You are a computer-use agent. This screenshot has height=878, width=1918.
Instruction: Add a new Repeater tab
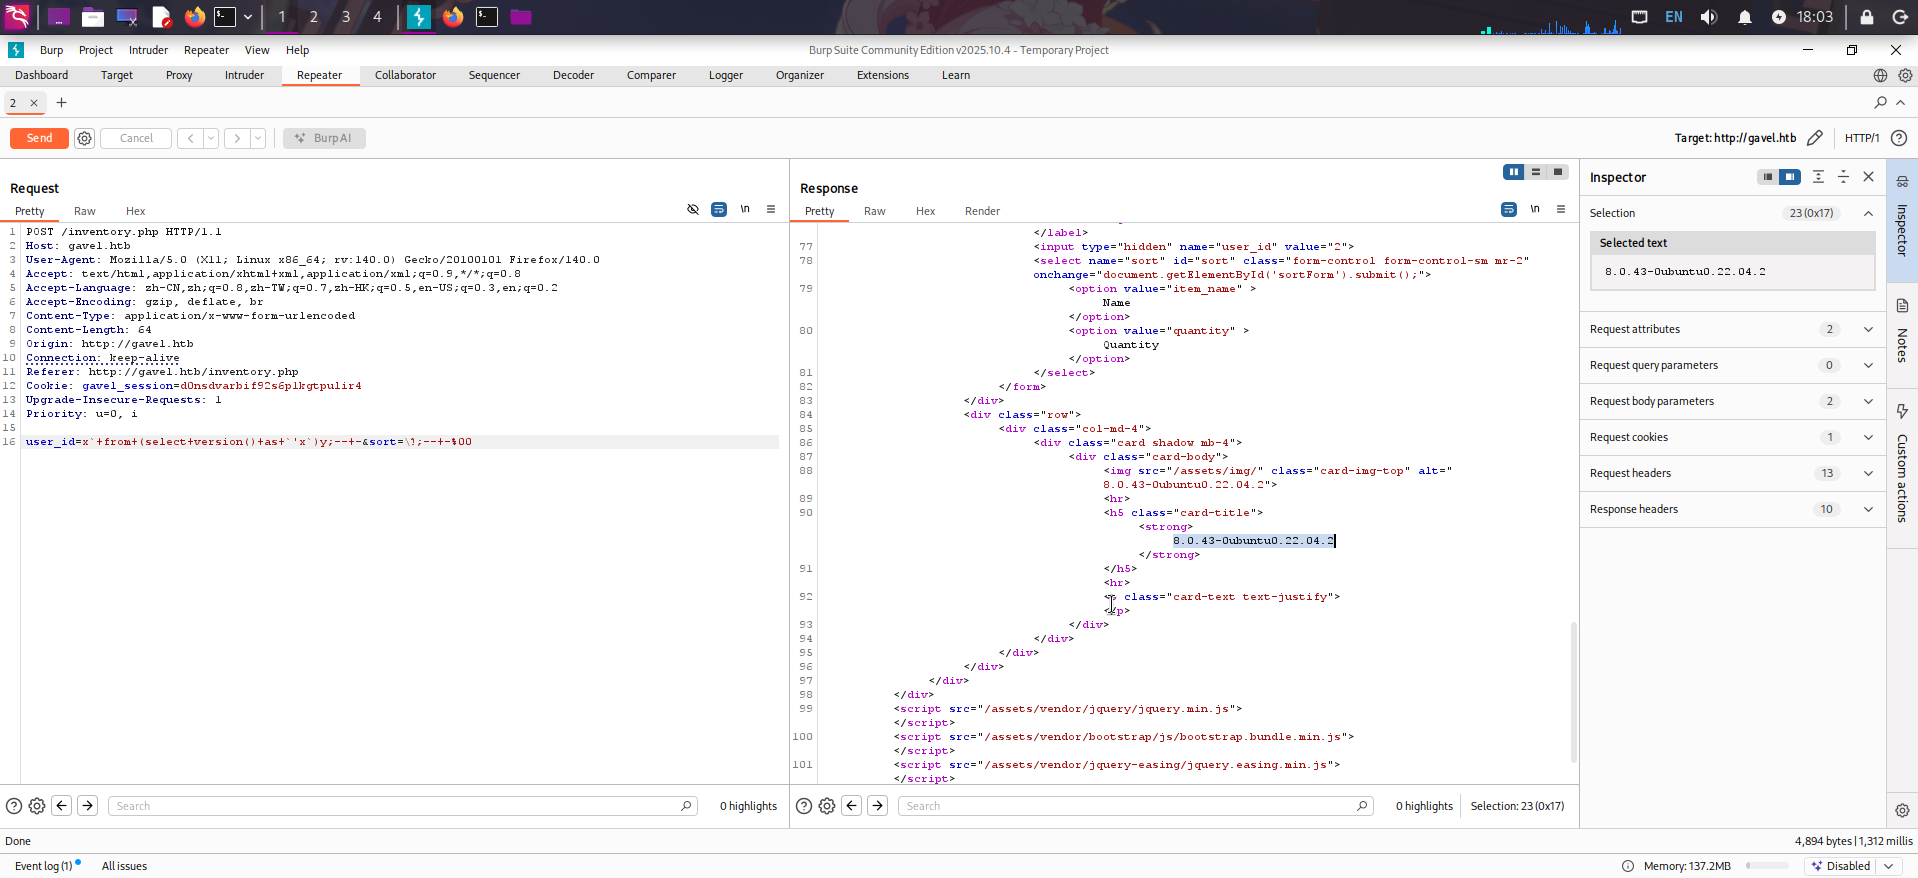click(x=62, y=103)
